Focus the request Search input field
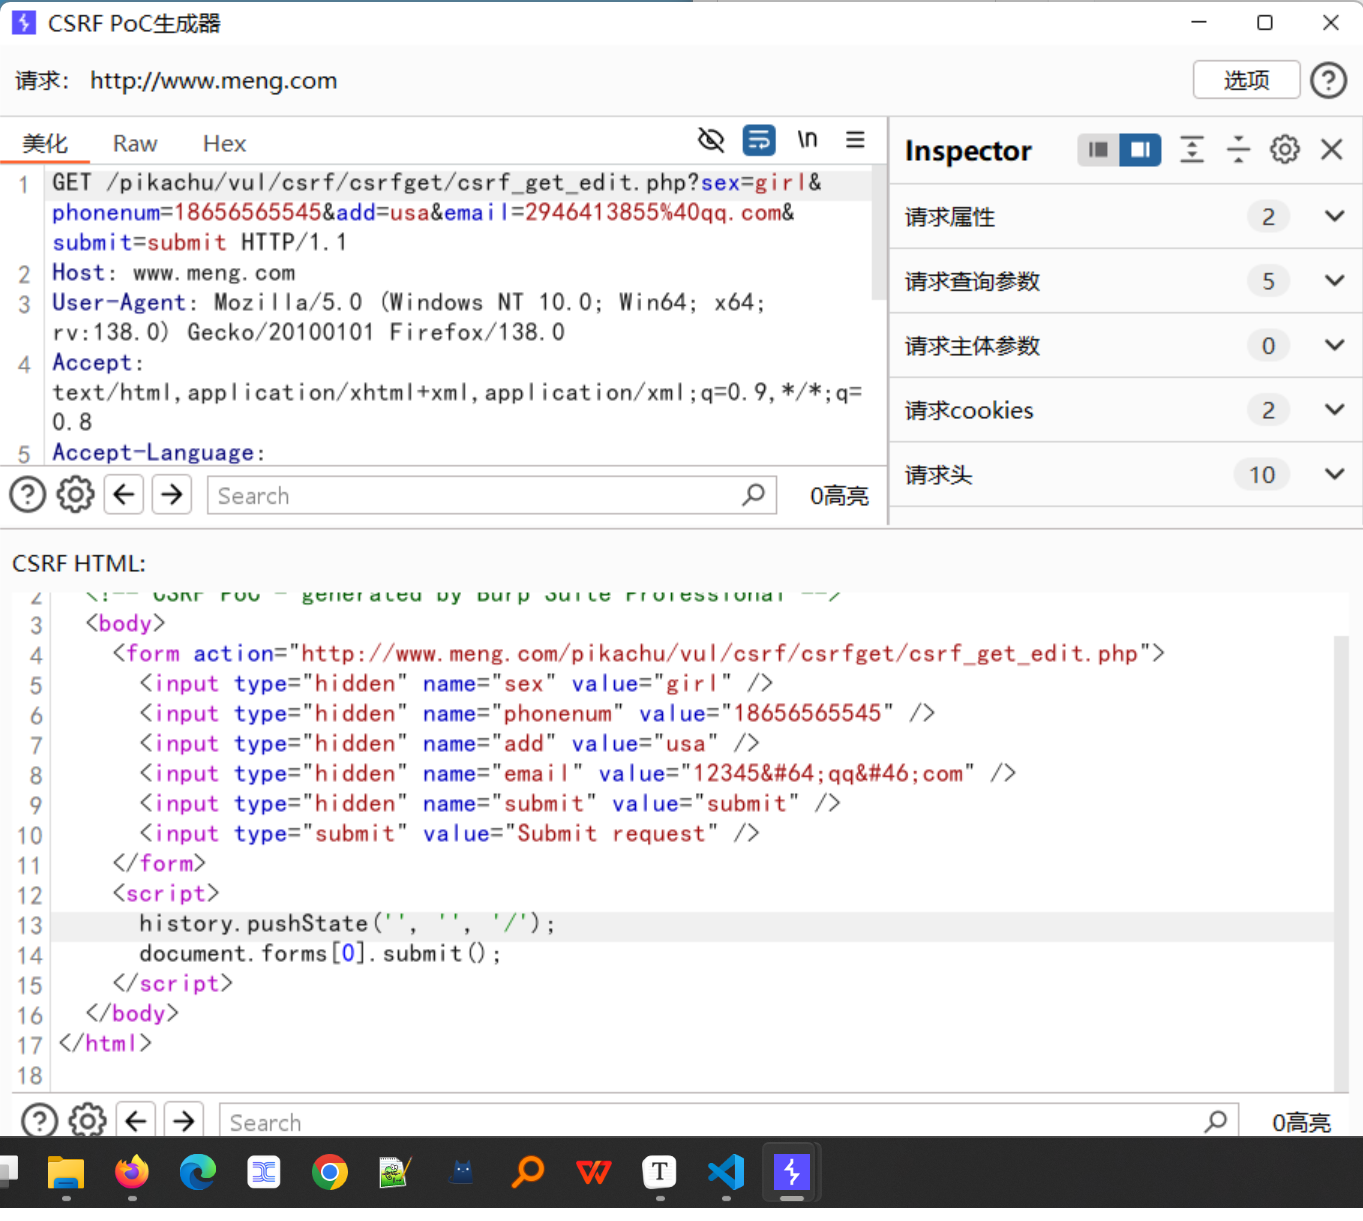 [x=491, y=495]
